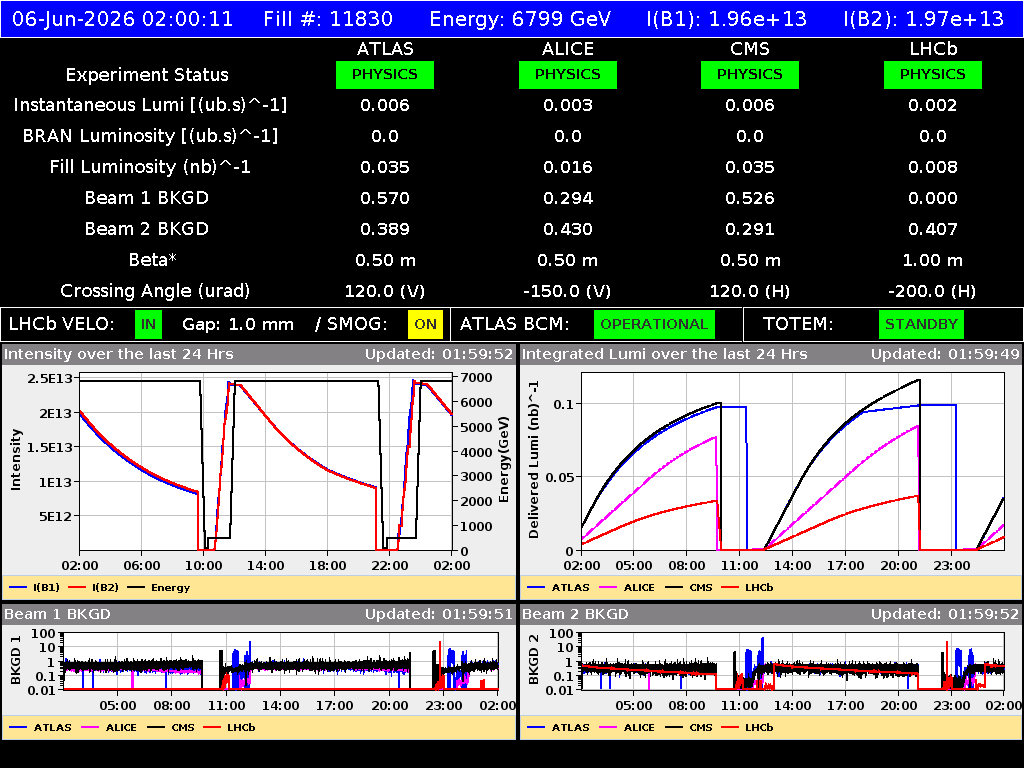Click the Integrated Lumi plot area
The height and width of the screenshot is (768, 1024).
tap(793, 462)
